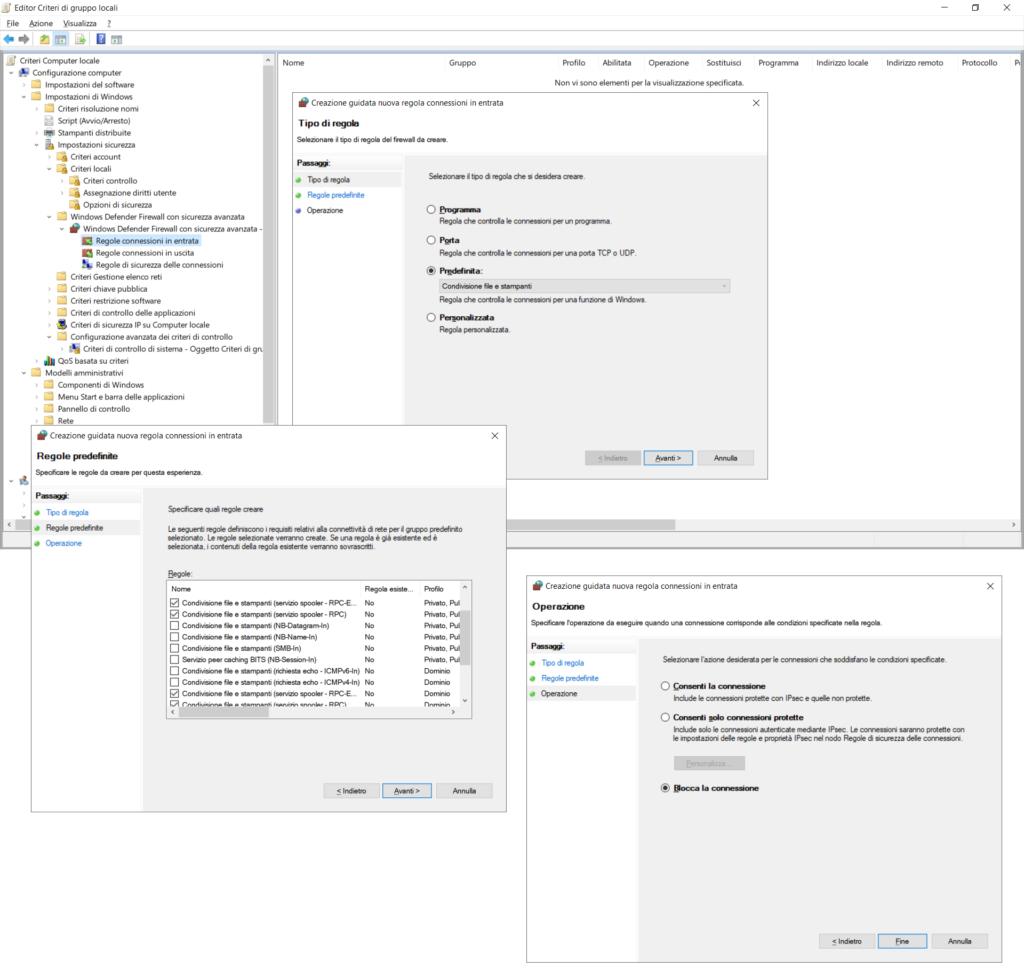Click the rules list vertical scrollbar thumb
The height and width of the screenshot is (976, 1024).
(x=466, y=637)
